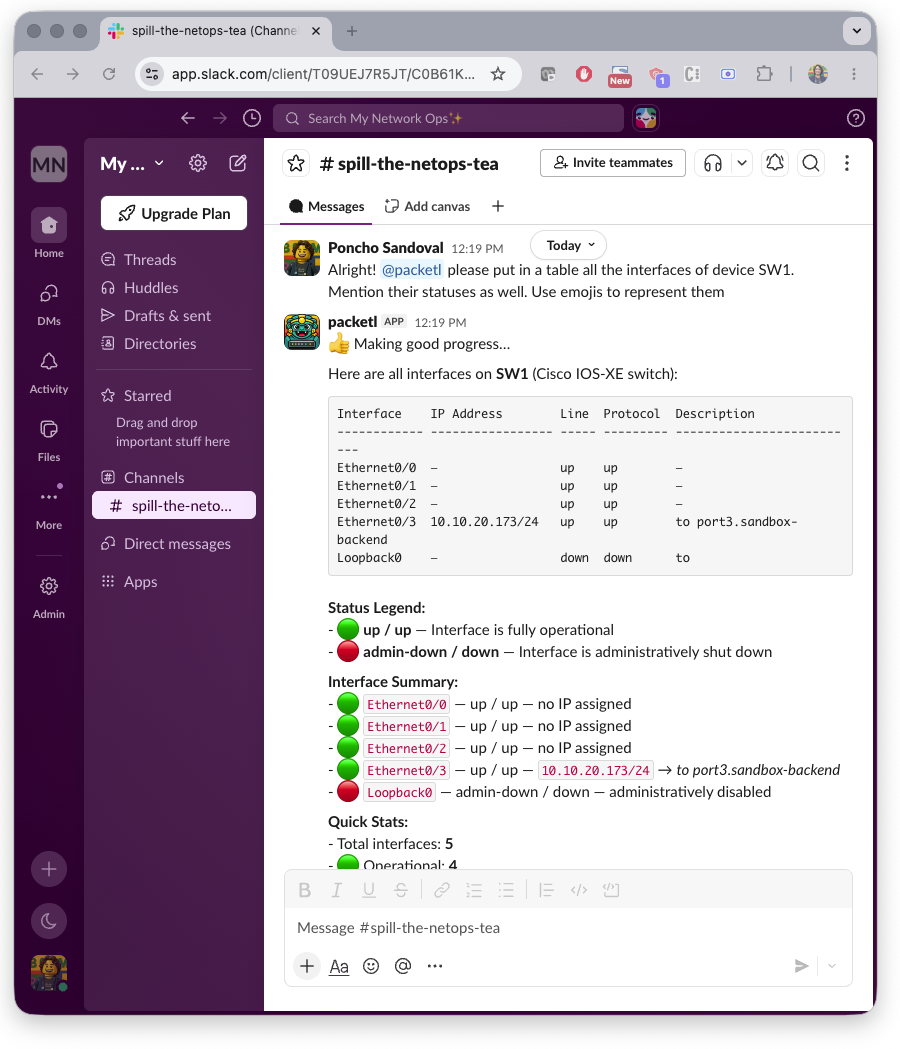The height and width of the screenshot is (1049, 900).
Task: Open Threads in channel sidebar
Action: (174, 260)
